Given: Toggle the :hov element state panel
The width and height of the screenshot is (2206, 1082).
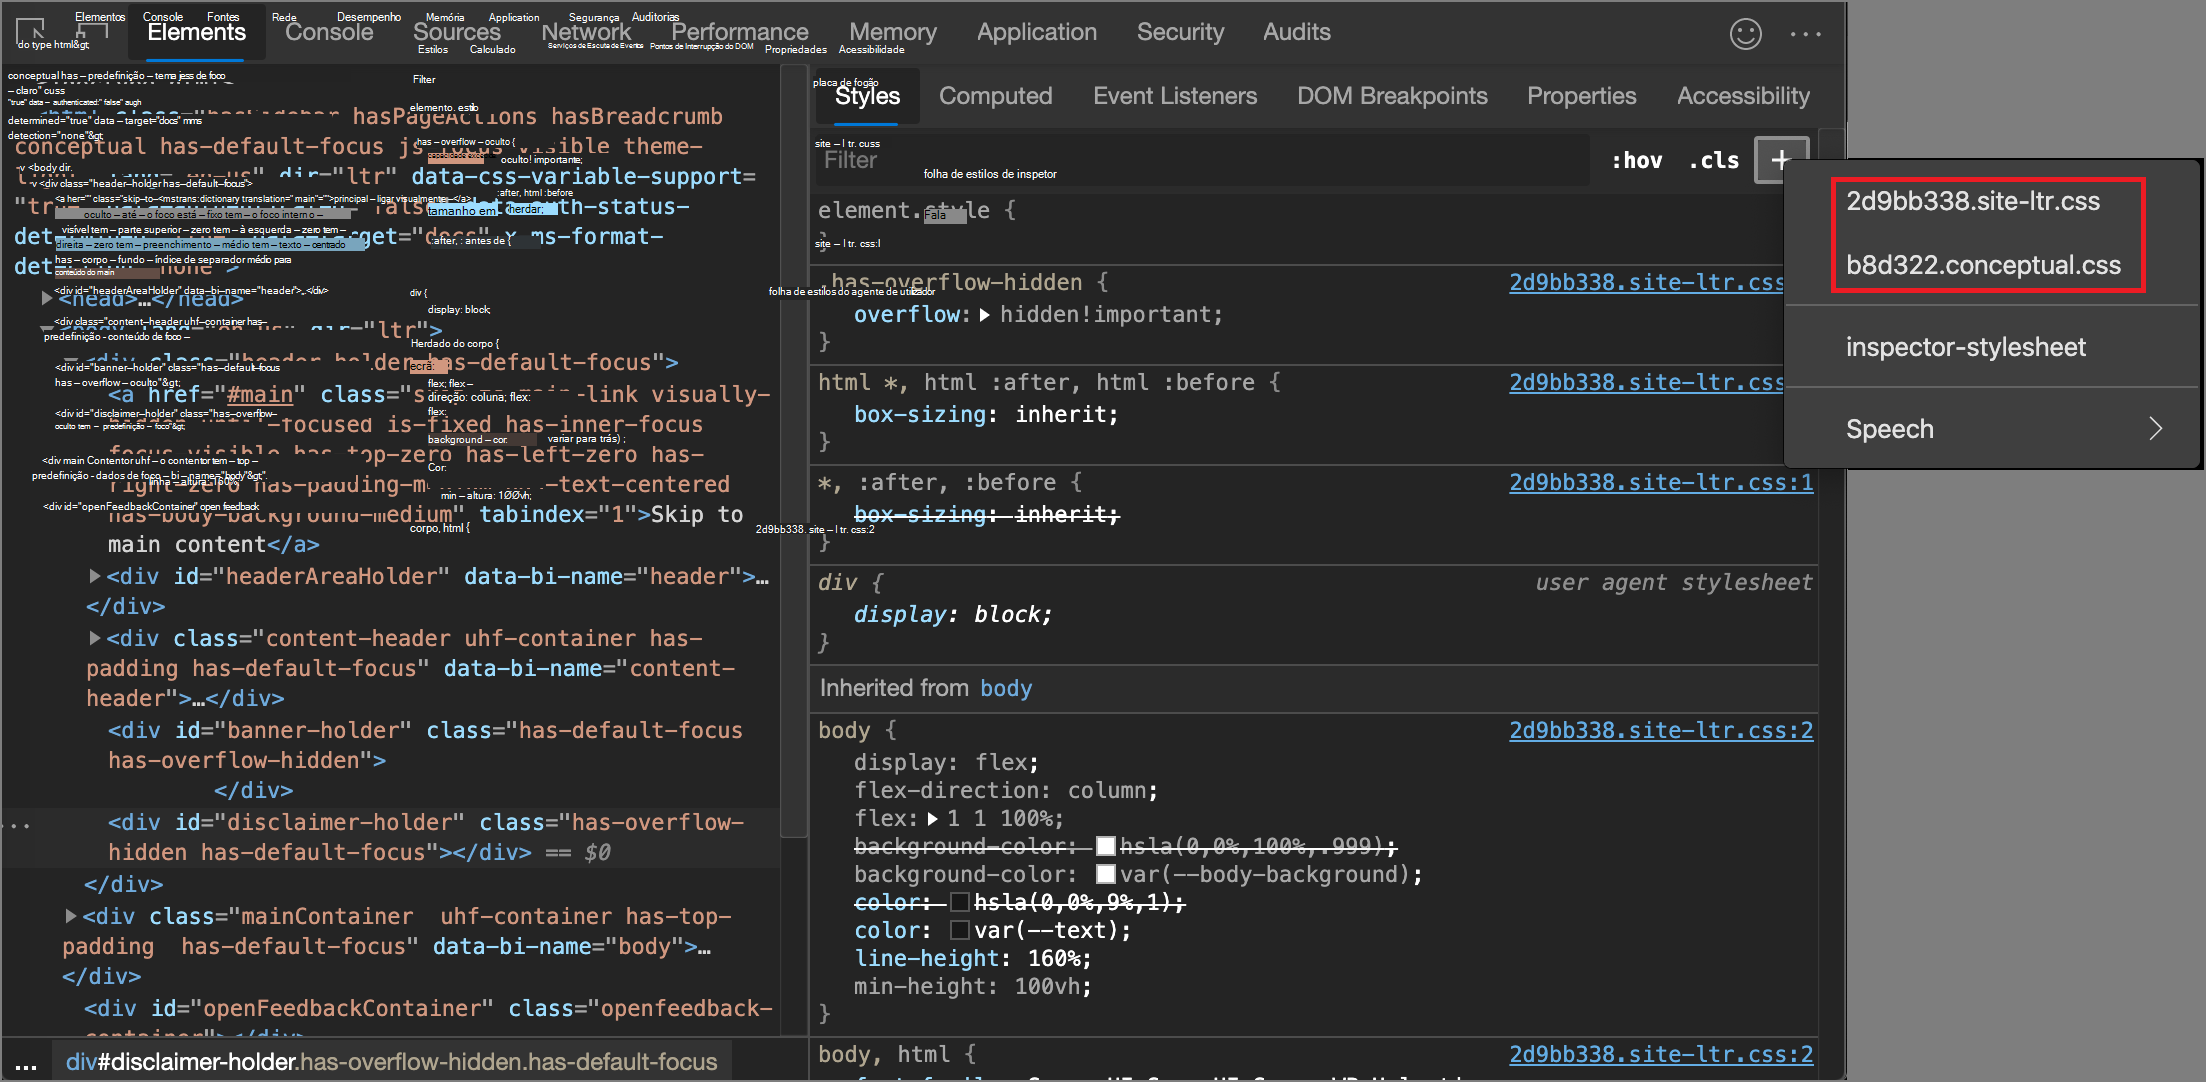Looking at the screenshot, I should pyautogui.click(x=1636, y=160).
